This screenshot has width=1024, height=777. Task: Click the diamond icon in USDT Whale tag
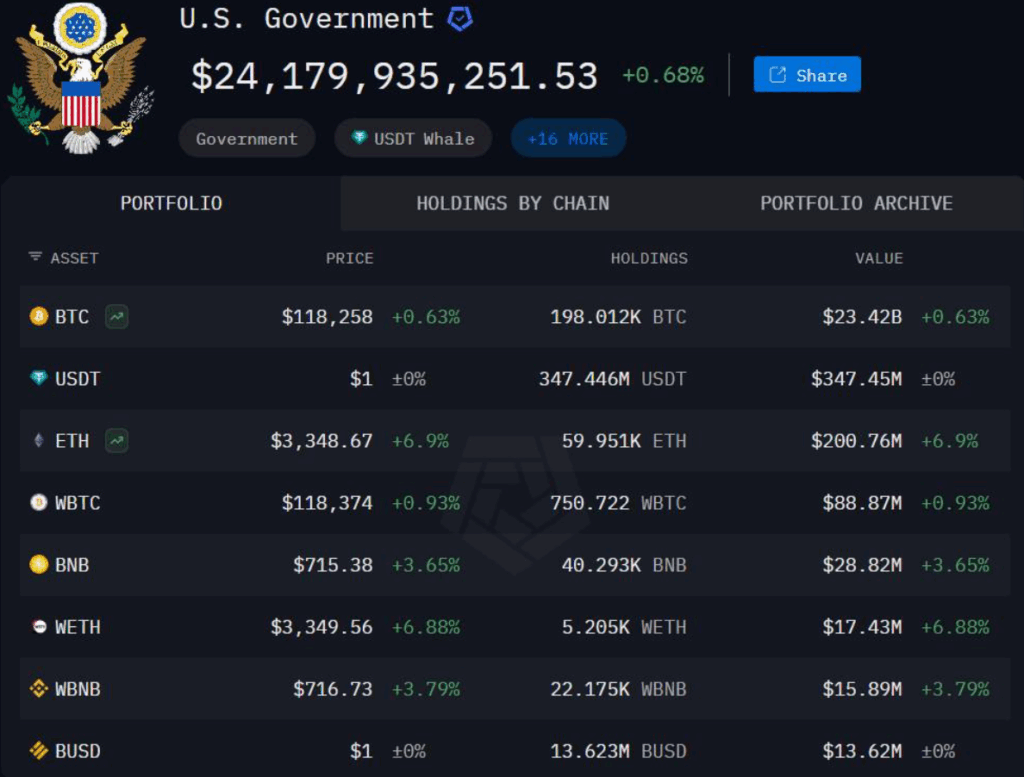(x=359, y=137)
